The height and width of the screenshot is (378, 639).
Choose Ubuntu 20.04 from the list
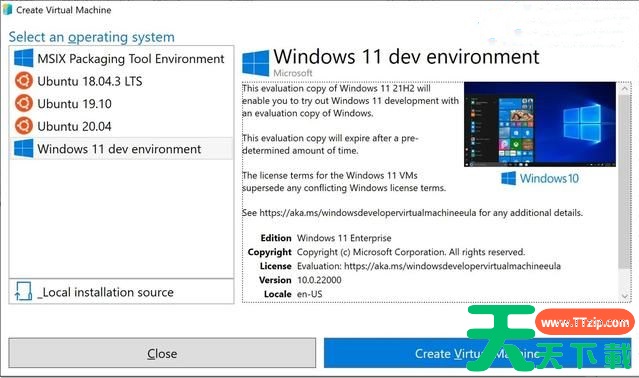121,126
